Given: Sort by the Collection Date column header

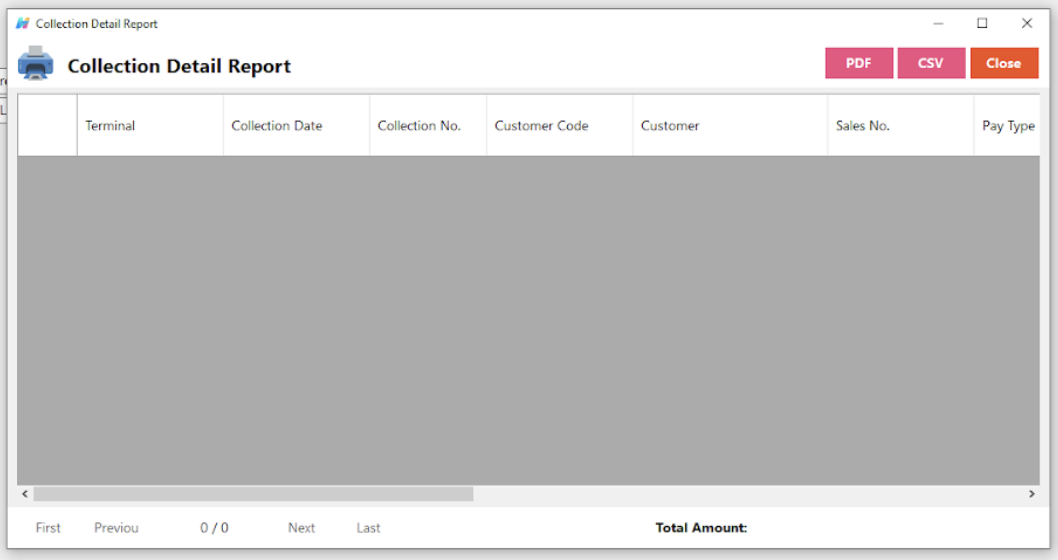Looking at the screenshot, I should click(x=297, y=125).
